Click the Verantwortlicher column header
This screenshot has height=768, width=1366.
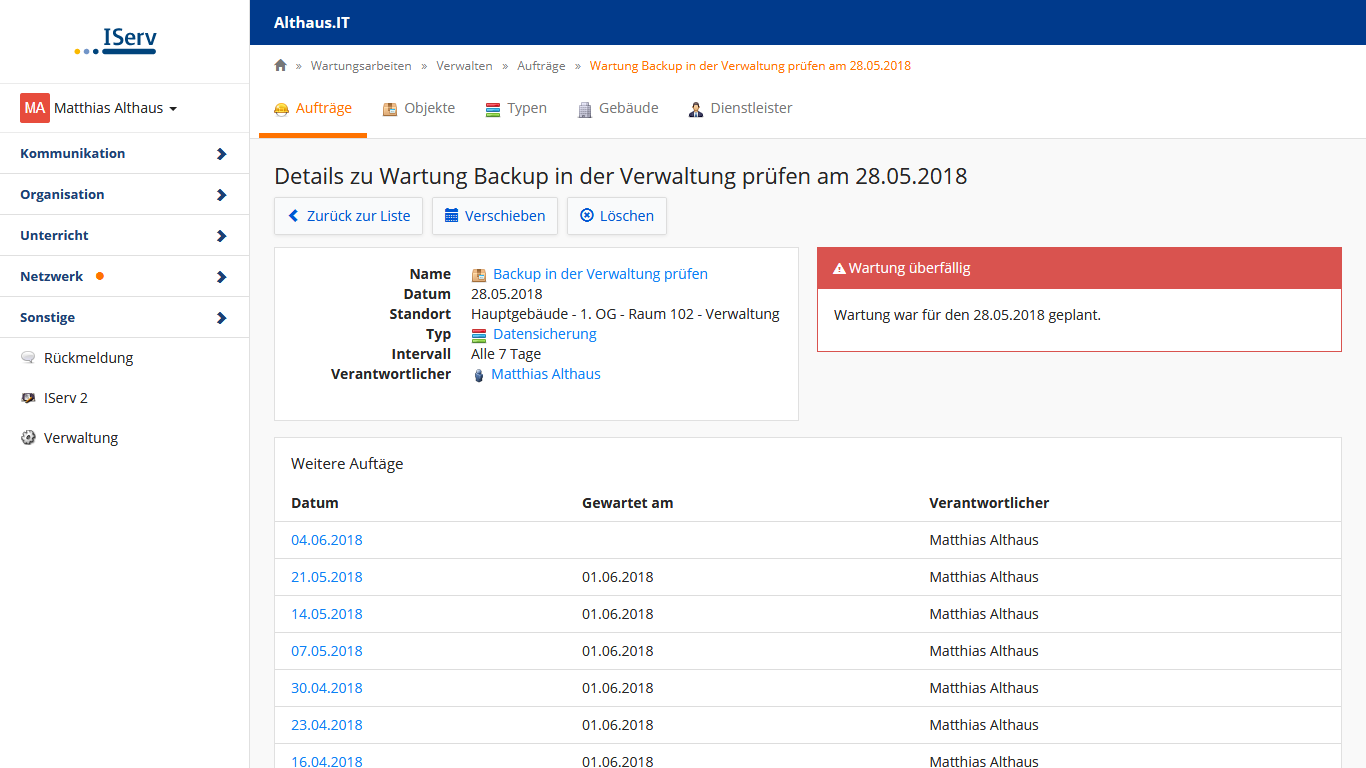(989, 503)
